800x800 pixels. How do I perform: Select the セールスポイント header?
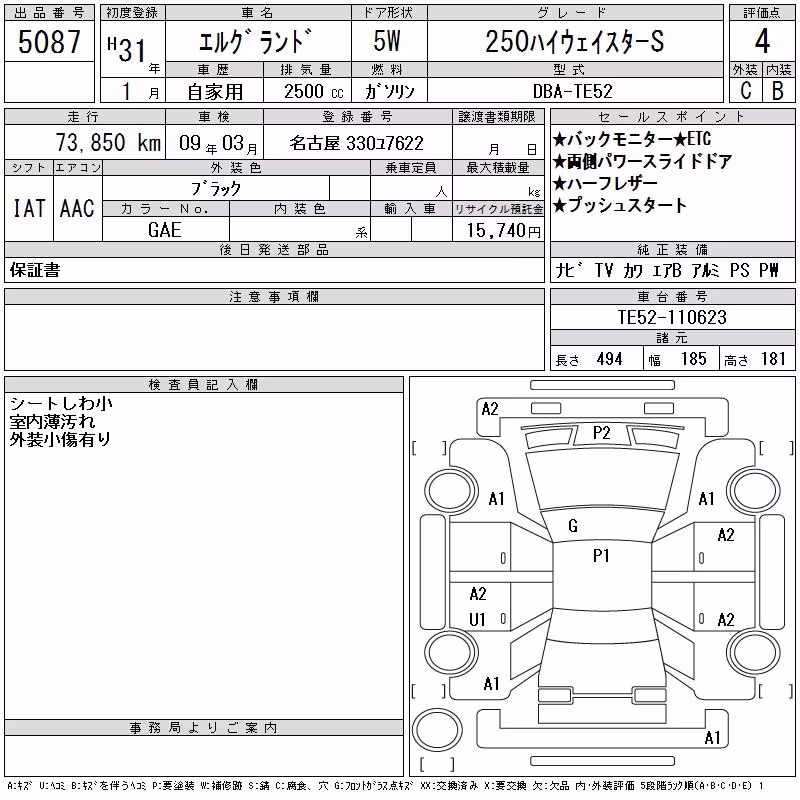pyautogui.click(x=672, y=117)
